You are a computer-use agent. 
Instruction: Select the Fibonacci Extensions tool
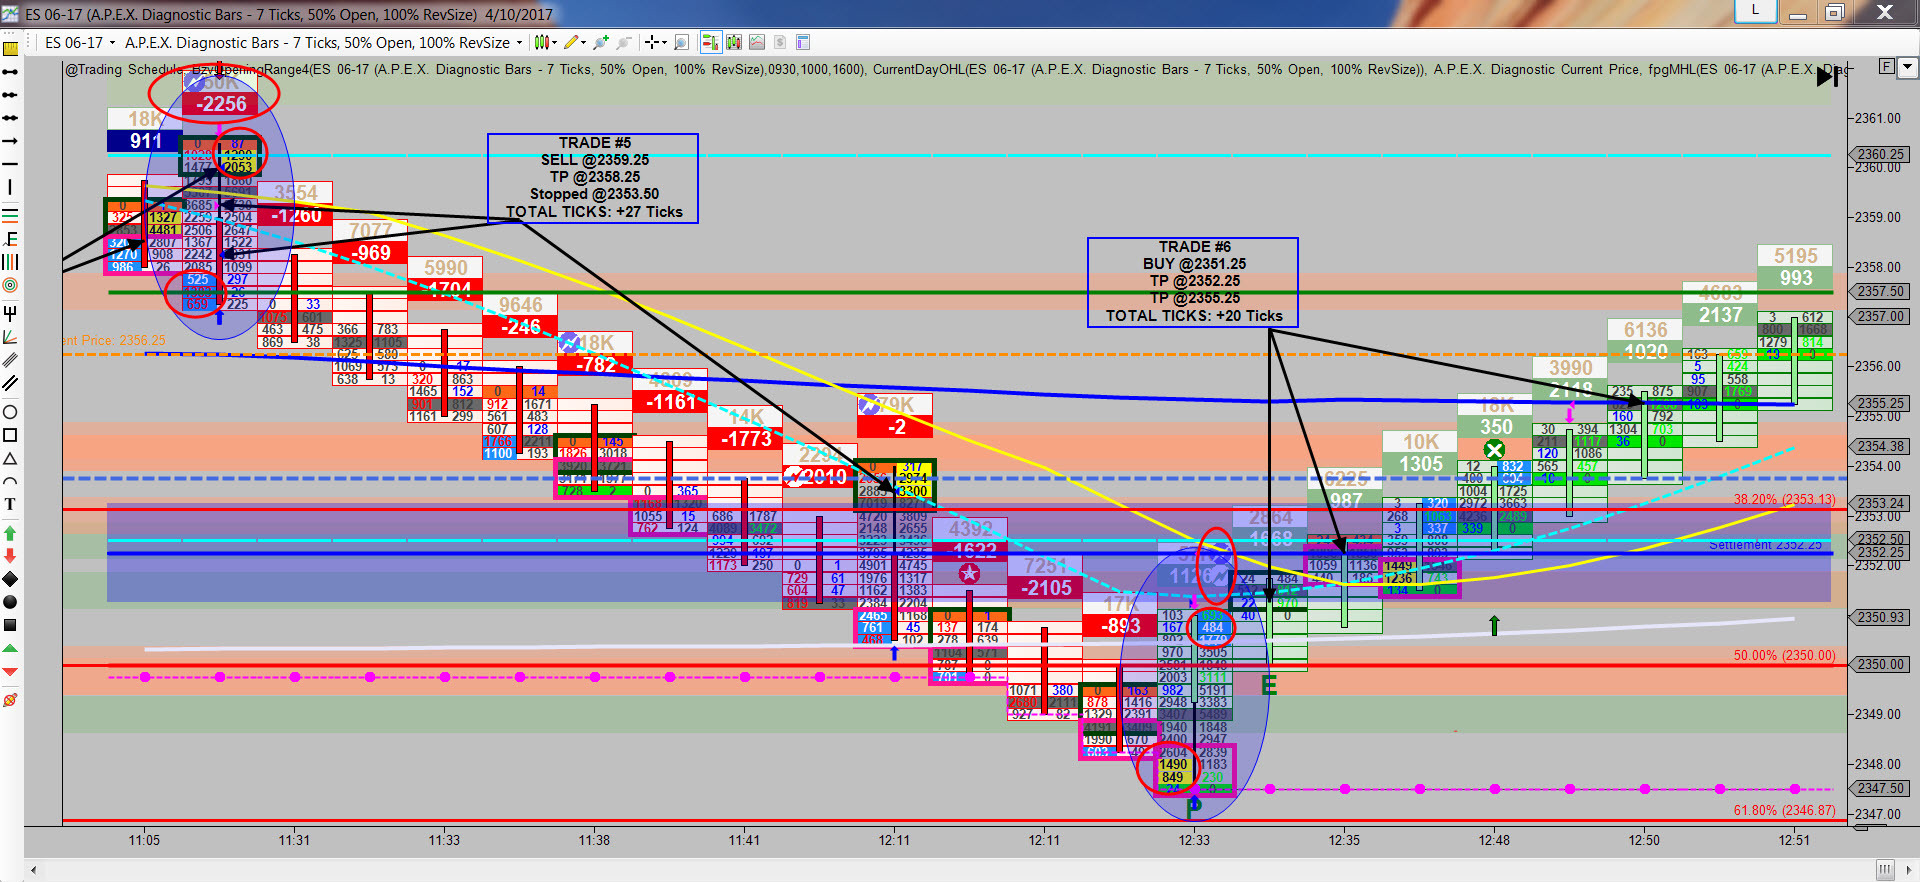pyautogui.click(x=10, y=238)
